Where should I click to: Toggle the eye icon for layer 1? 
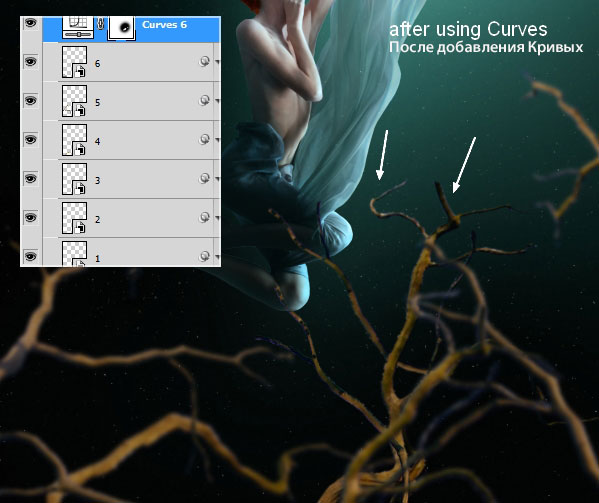(x=31, y=256)
